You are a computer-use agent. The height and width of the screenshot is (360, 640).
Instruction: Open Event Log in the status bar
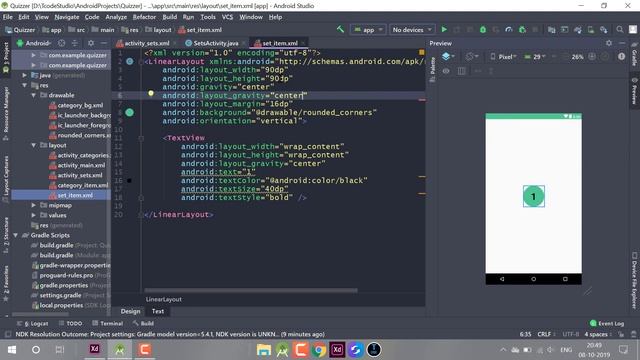tap(607, 323)
